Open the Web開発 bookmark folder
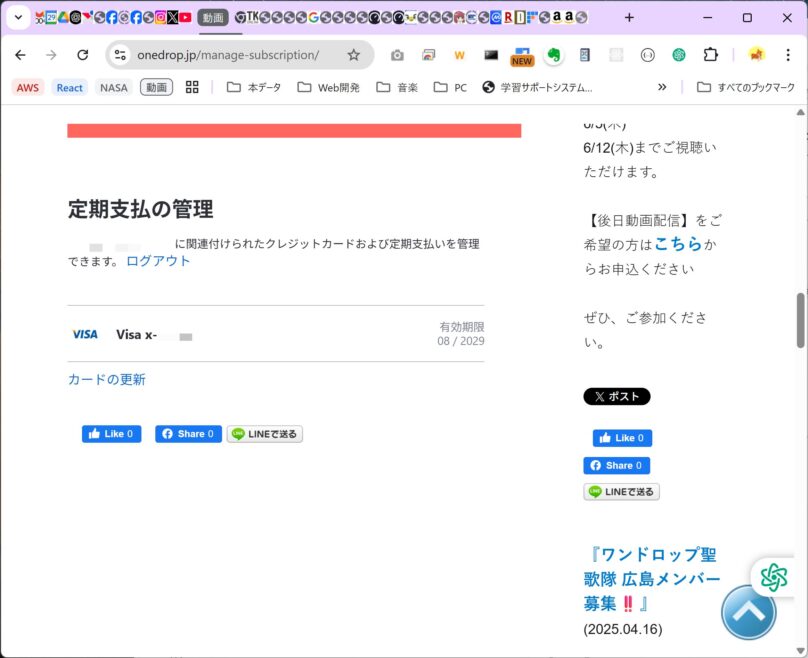The height and width of the screenshot is (658, 808). coord(328,87)
